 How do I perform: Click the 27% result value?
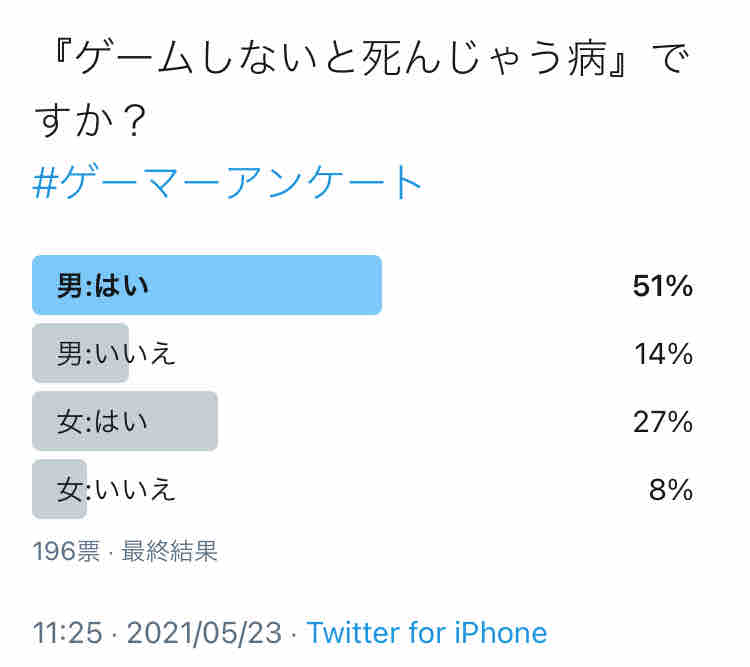coord(662,422)
